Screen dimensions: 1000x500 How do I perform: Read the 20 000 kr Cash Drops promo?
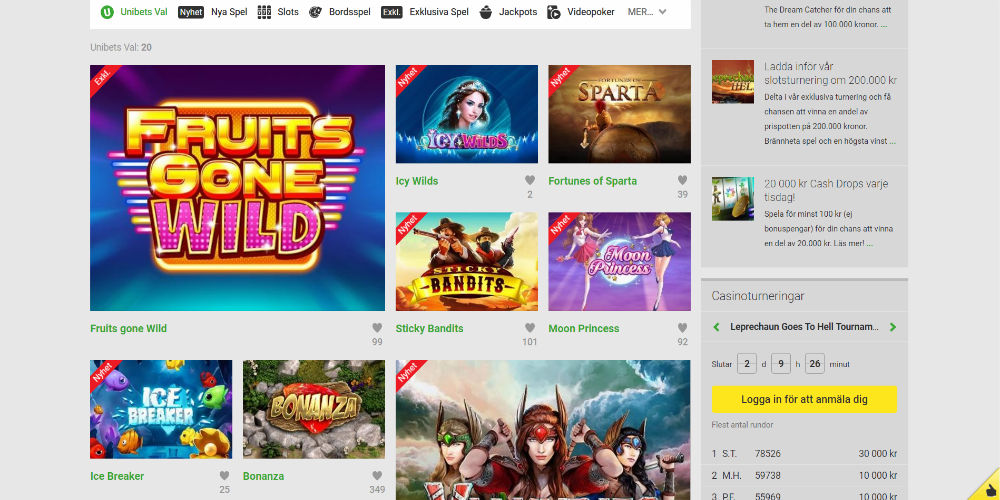point(826,191)
